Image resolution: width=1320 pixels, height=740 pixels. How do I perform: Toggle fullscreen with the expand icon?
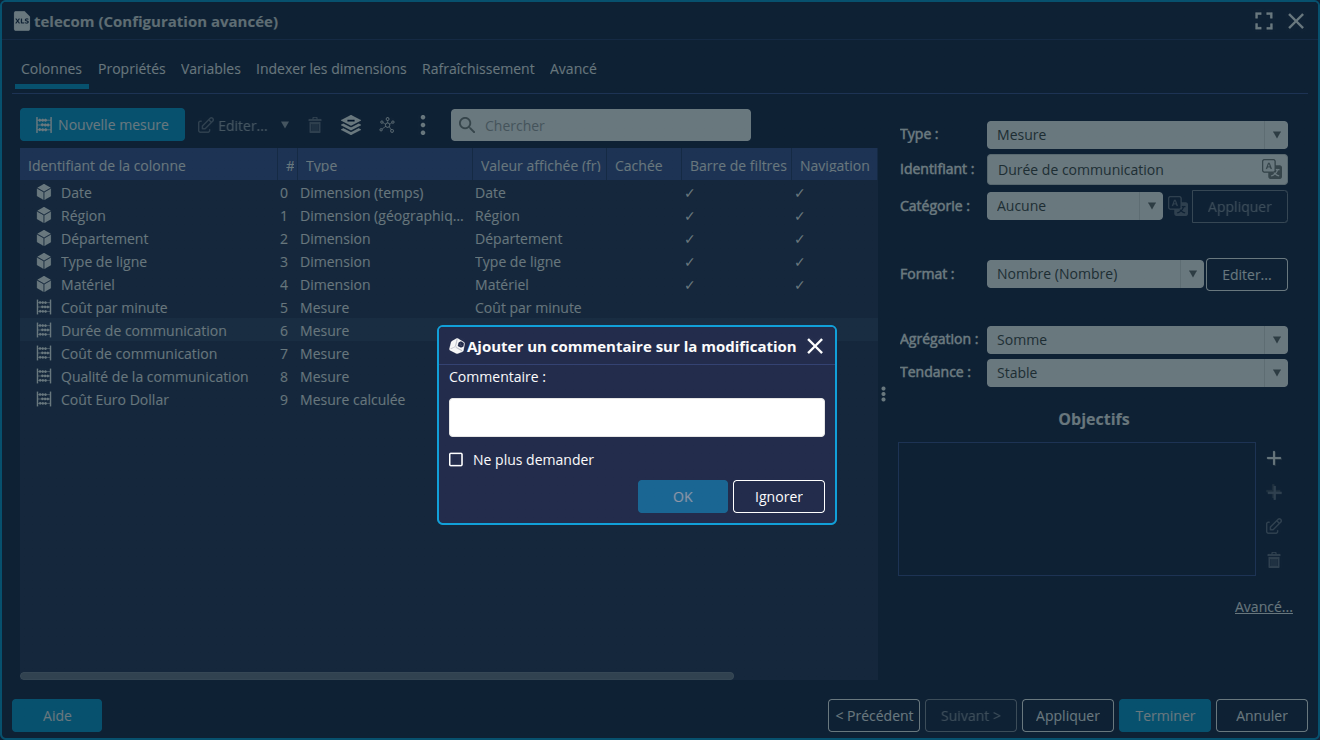1264,21
